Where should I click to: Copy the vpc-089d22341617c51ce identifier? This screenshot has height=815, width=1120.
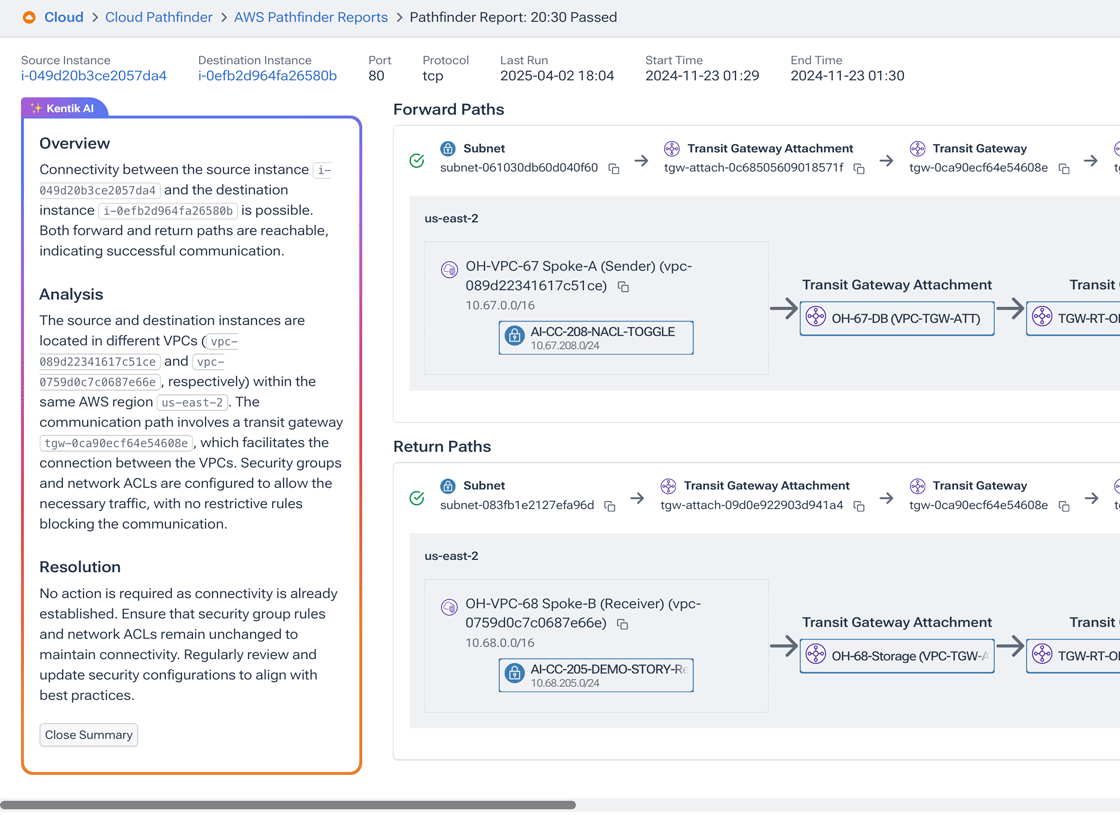pos(623,287)
